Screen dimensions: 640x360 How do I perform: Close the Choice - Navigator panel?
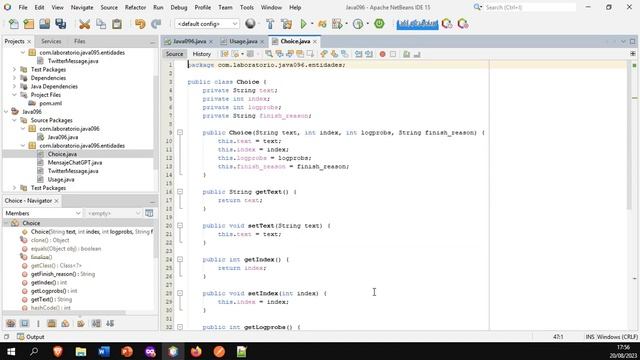(57, 201)
